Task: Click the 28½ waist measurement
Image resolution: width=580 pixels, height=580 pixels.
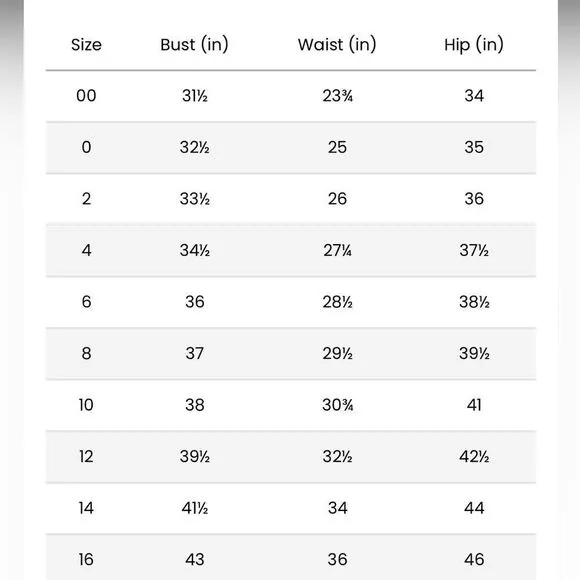Action: point(337,302)
